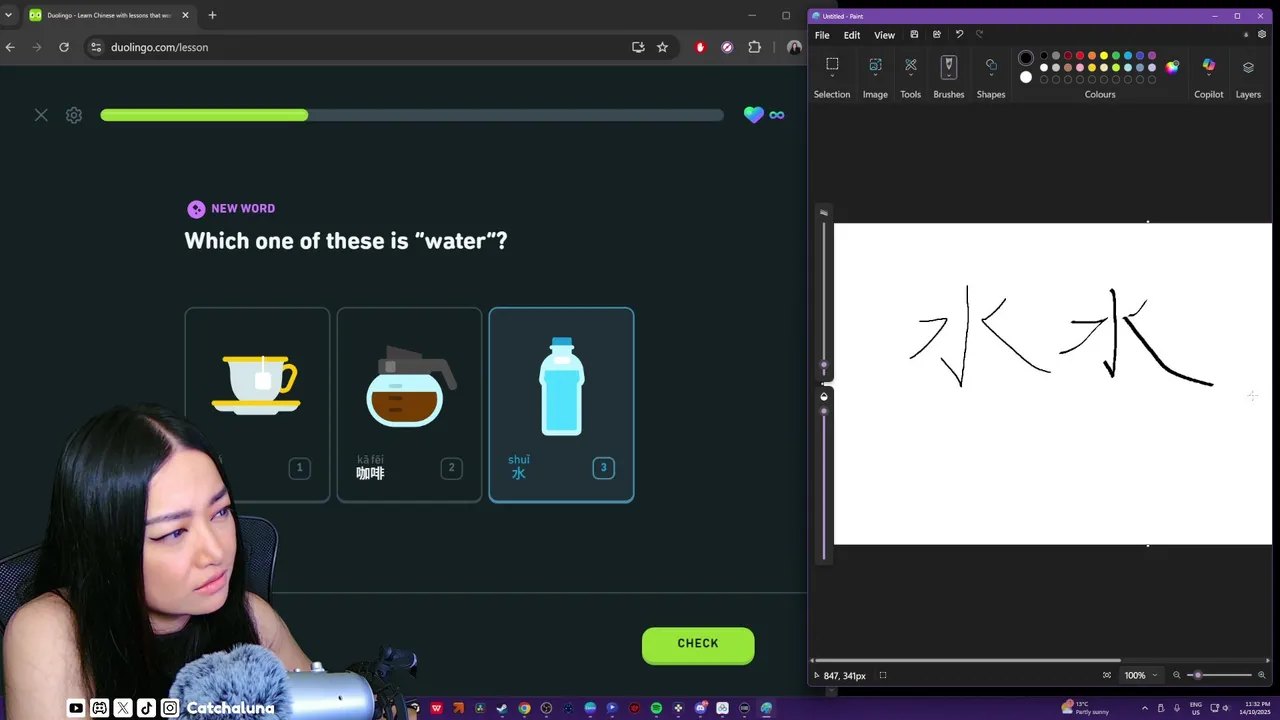This screenshot has height=720, width=1280.
Task: Open Paint settings gear icon
Action: coord(1262,35)
